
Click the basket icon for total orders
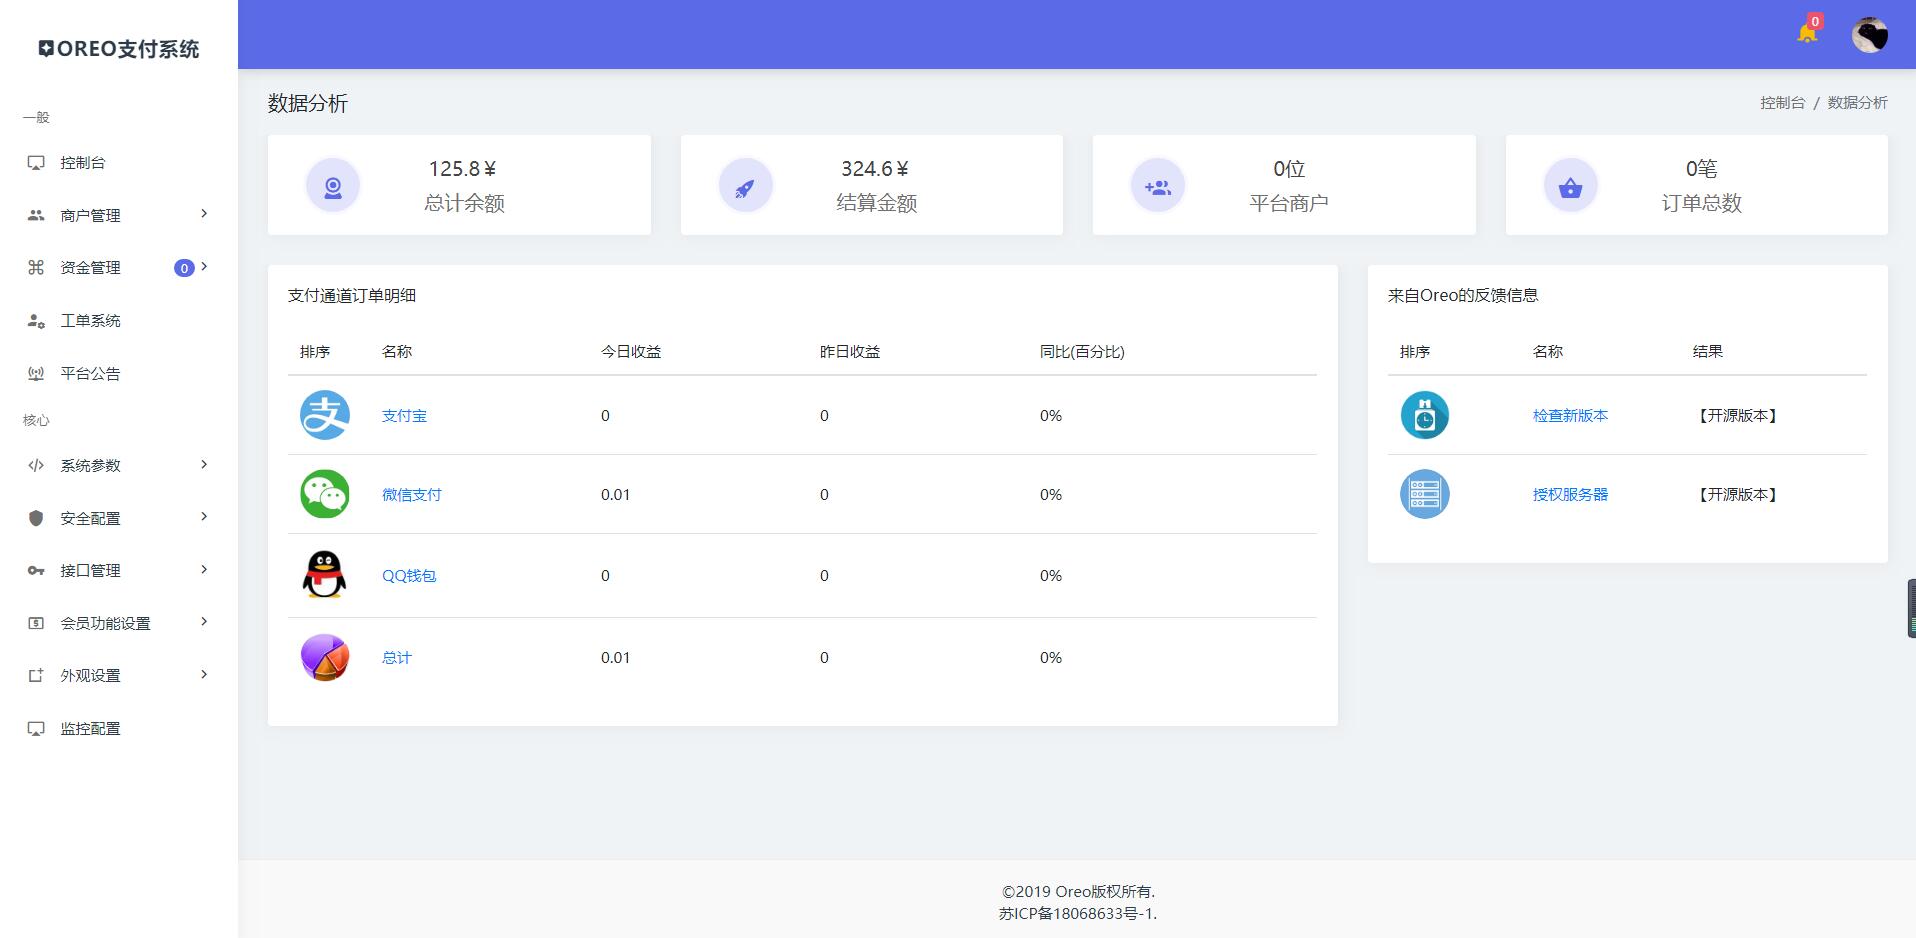pos(1570,186)
